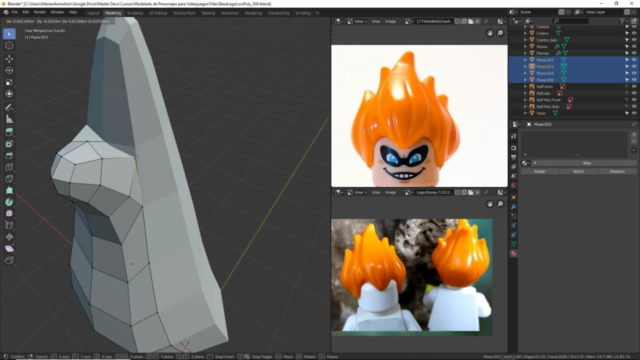
Task: Open the Active Tool properties tab
Action: 513,136
